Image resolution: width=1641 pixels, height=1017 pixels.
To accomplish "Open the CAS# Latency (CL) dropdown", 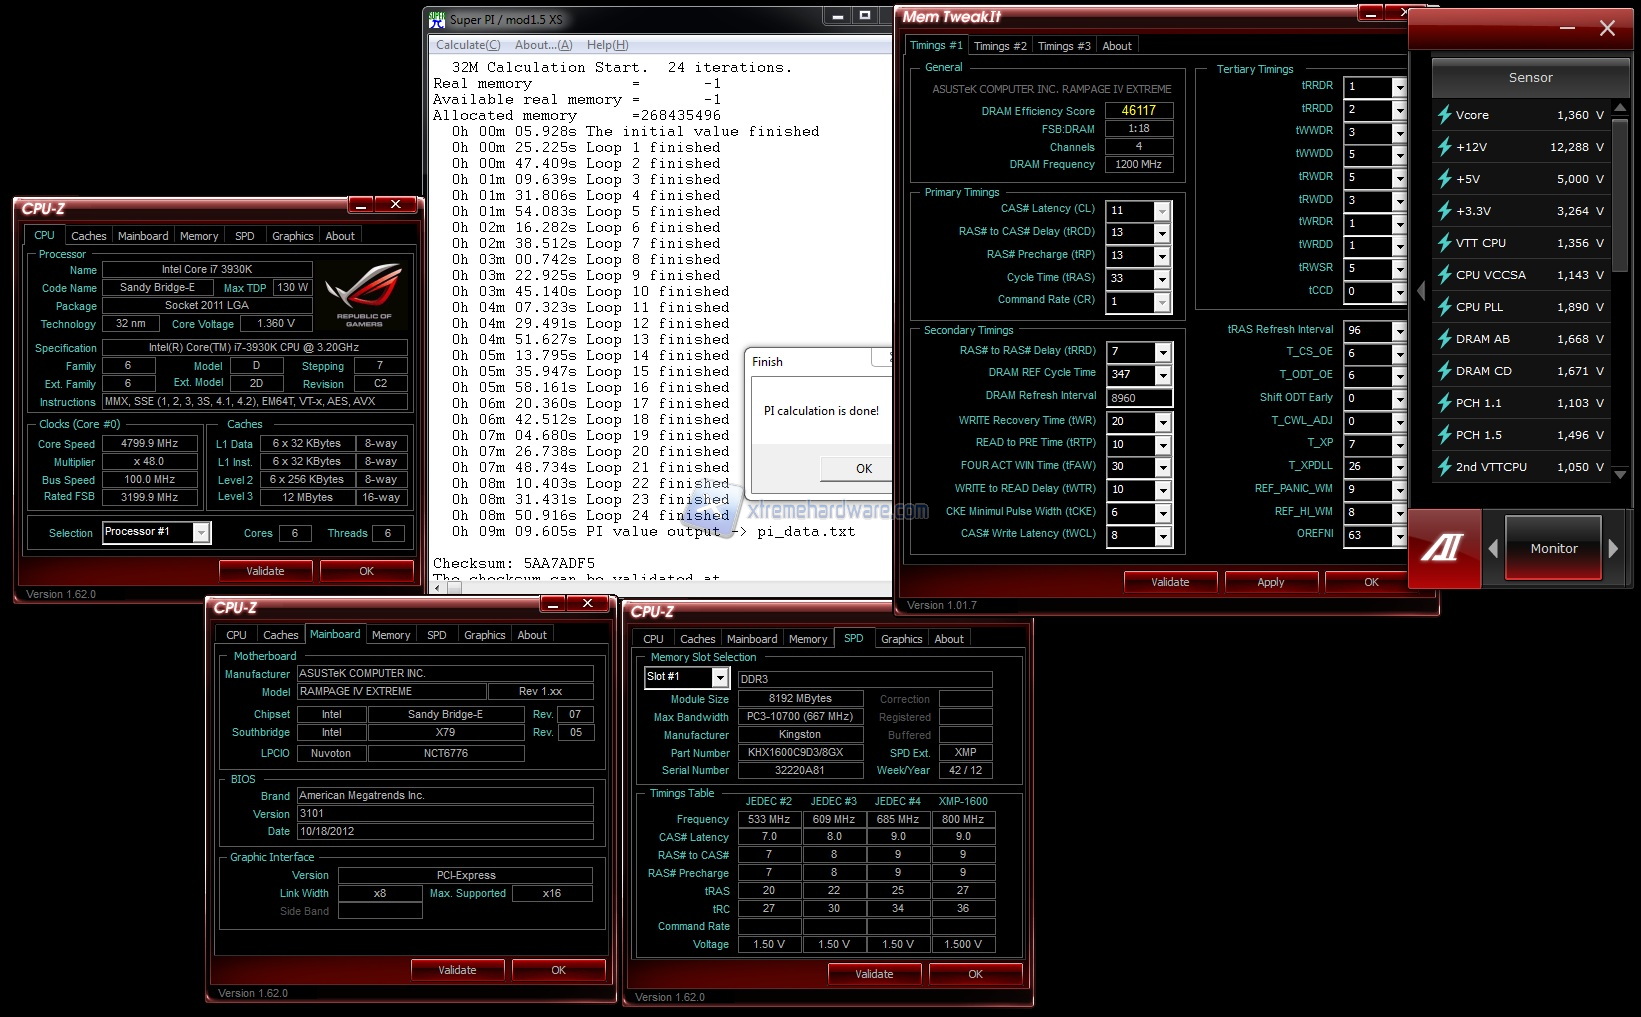I will click(x=1161, y=211).
